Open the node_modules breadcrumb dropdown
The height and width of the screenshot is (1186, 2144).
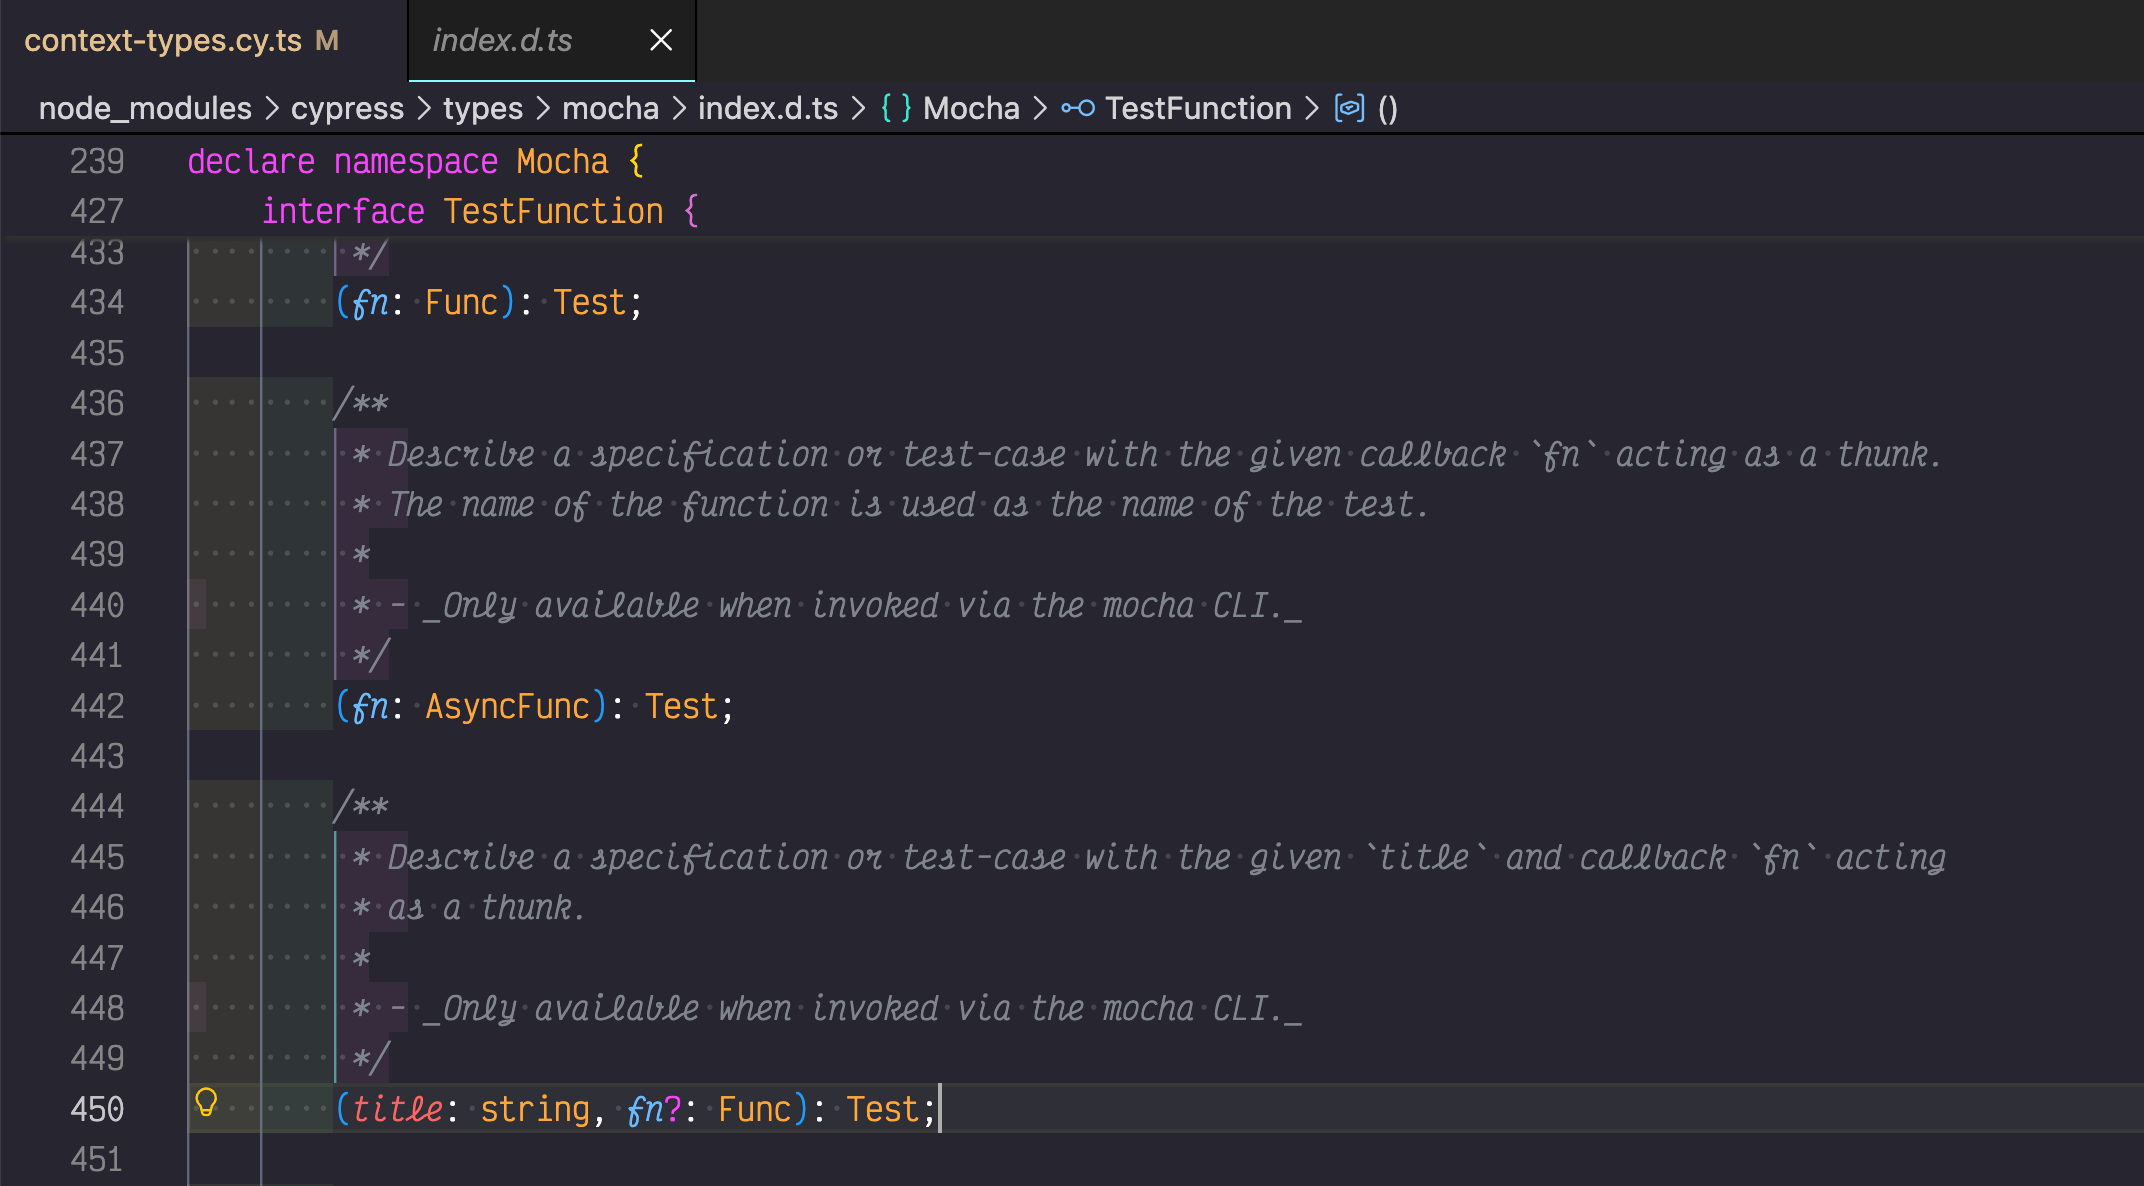click(x=144, y=108)
